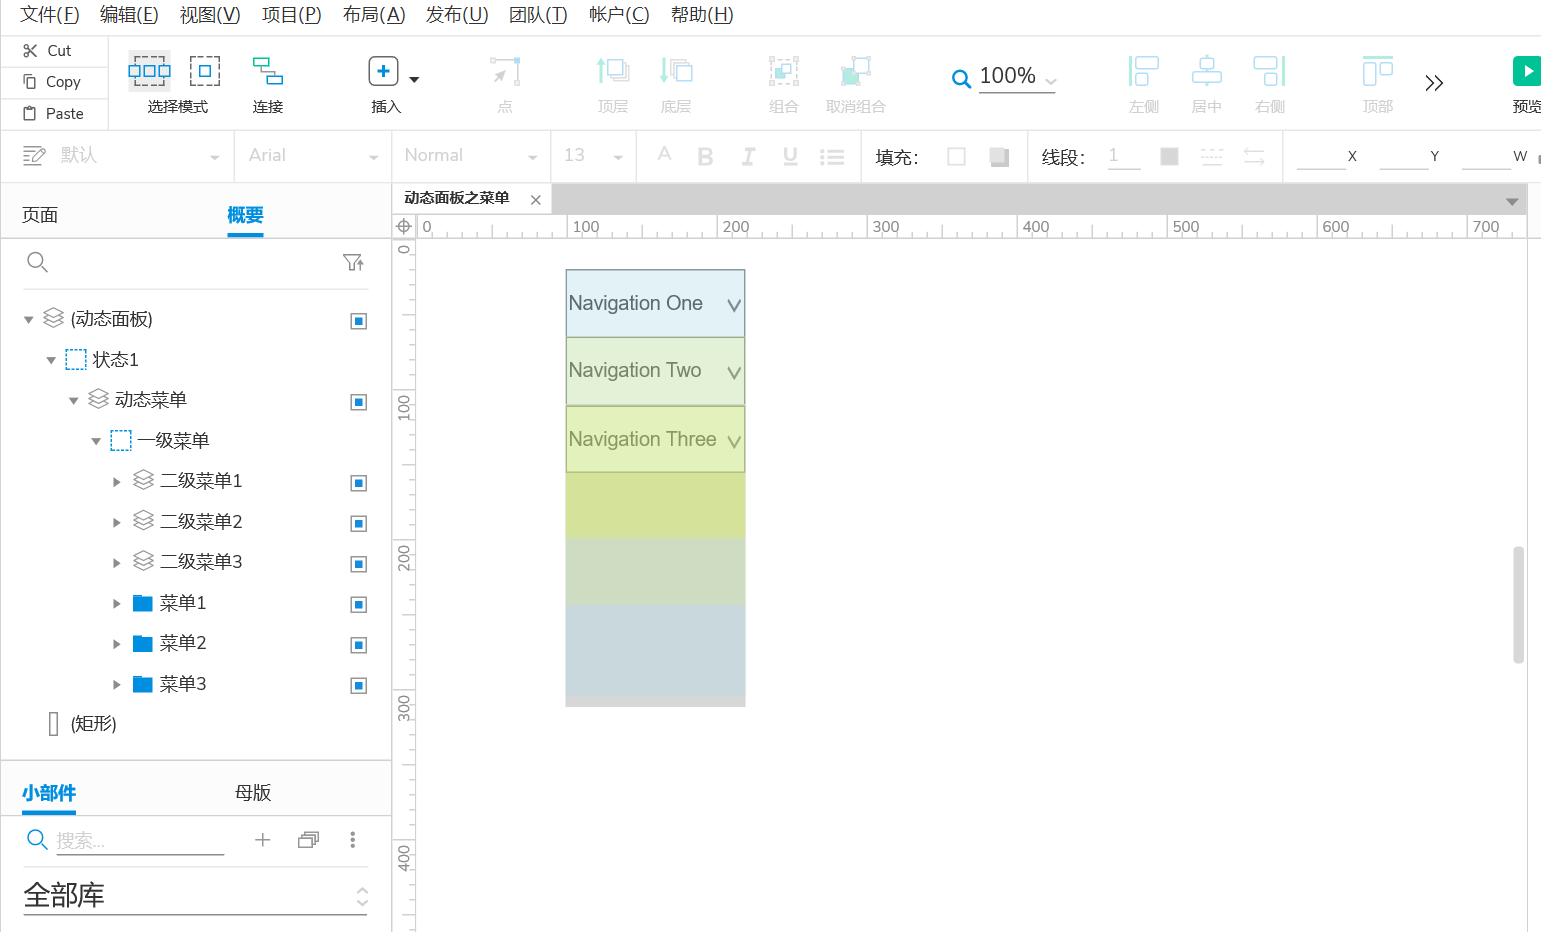Show more toolbar items chevron
The height and width of the screenshot is (932, 1541).
pos(1434,83)
